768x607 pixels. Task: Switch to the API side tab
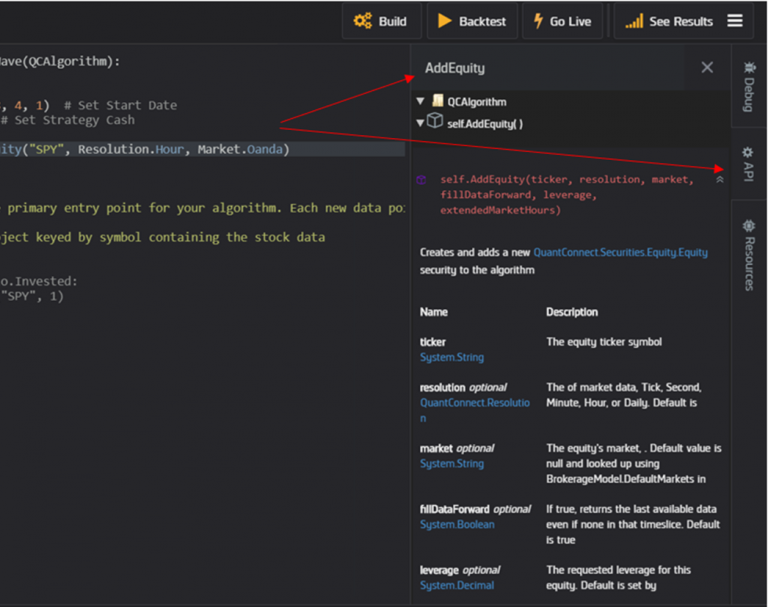[x=748, y=164]
